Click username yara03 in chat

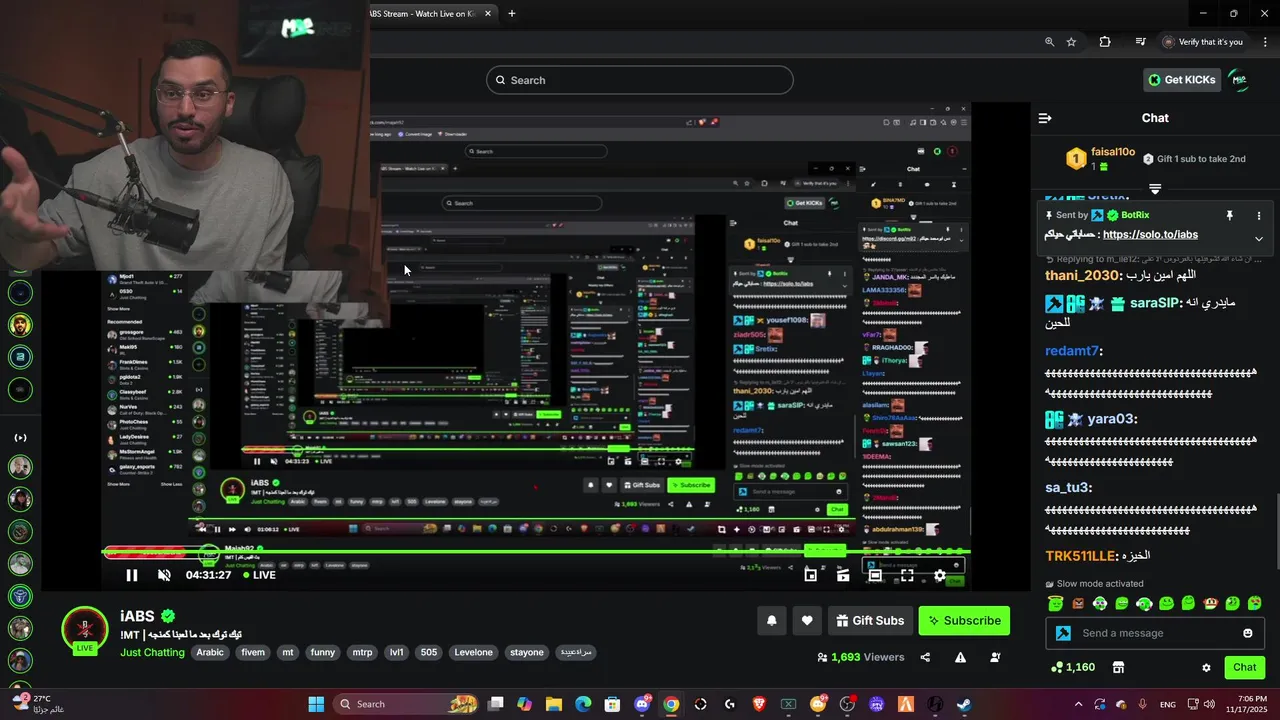(x=1112, y=419)
